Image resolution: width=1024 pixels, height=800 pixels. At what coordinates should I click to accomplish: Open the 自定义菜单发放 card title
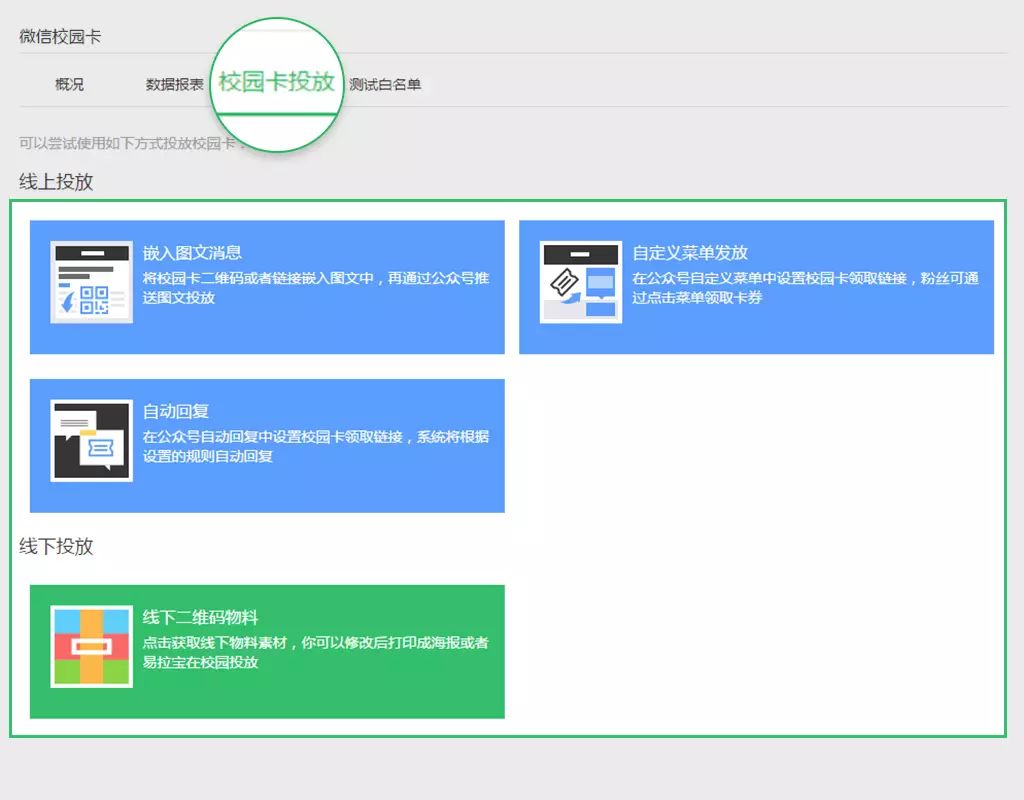690,253
